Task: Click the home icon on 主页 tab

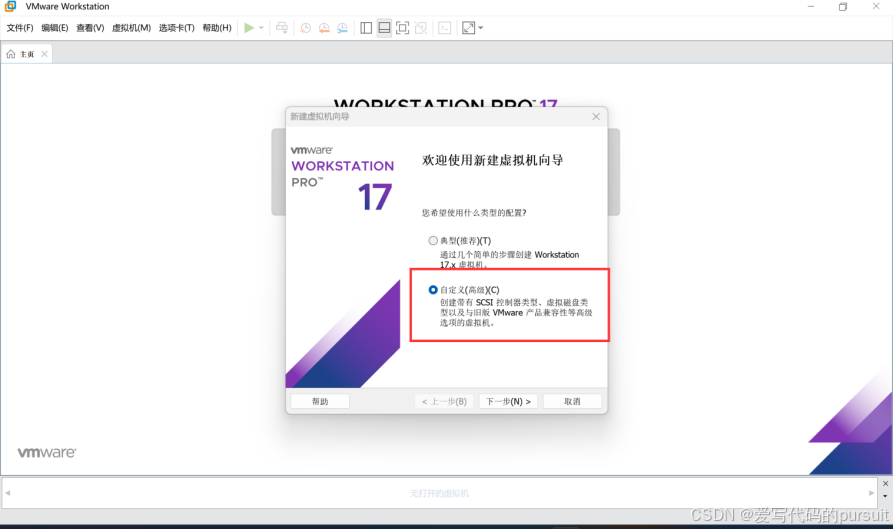Action: tap(11, 54)
